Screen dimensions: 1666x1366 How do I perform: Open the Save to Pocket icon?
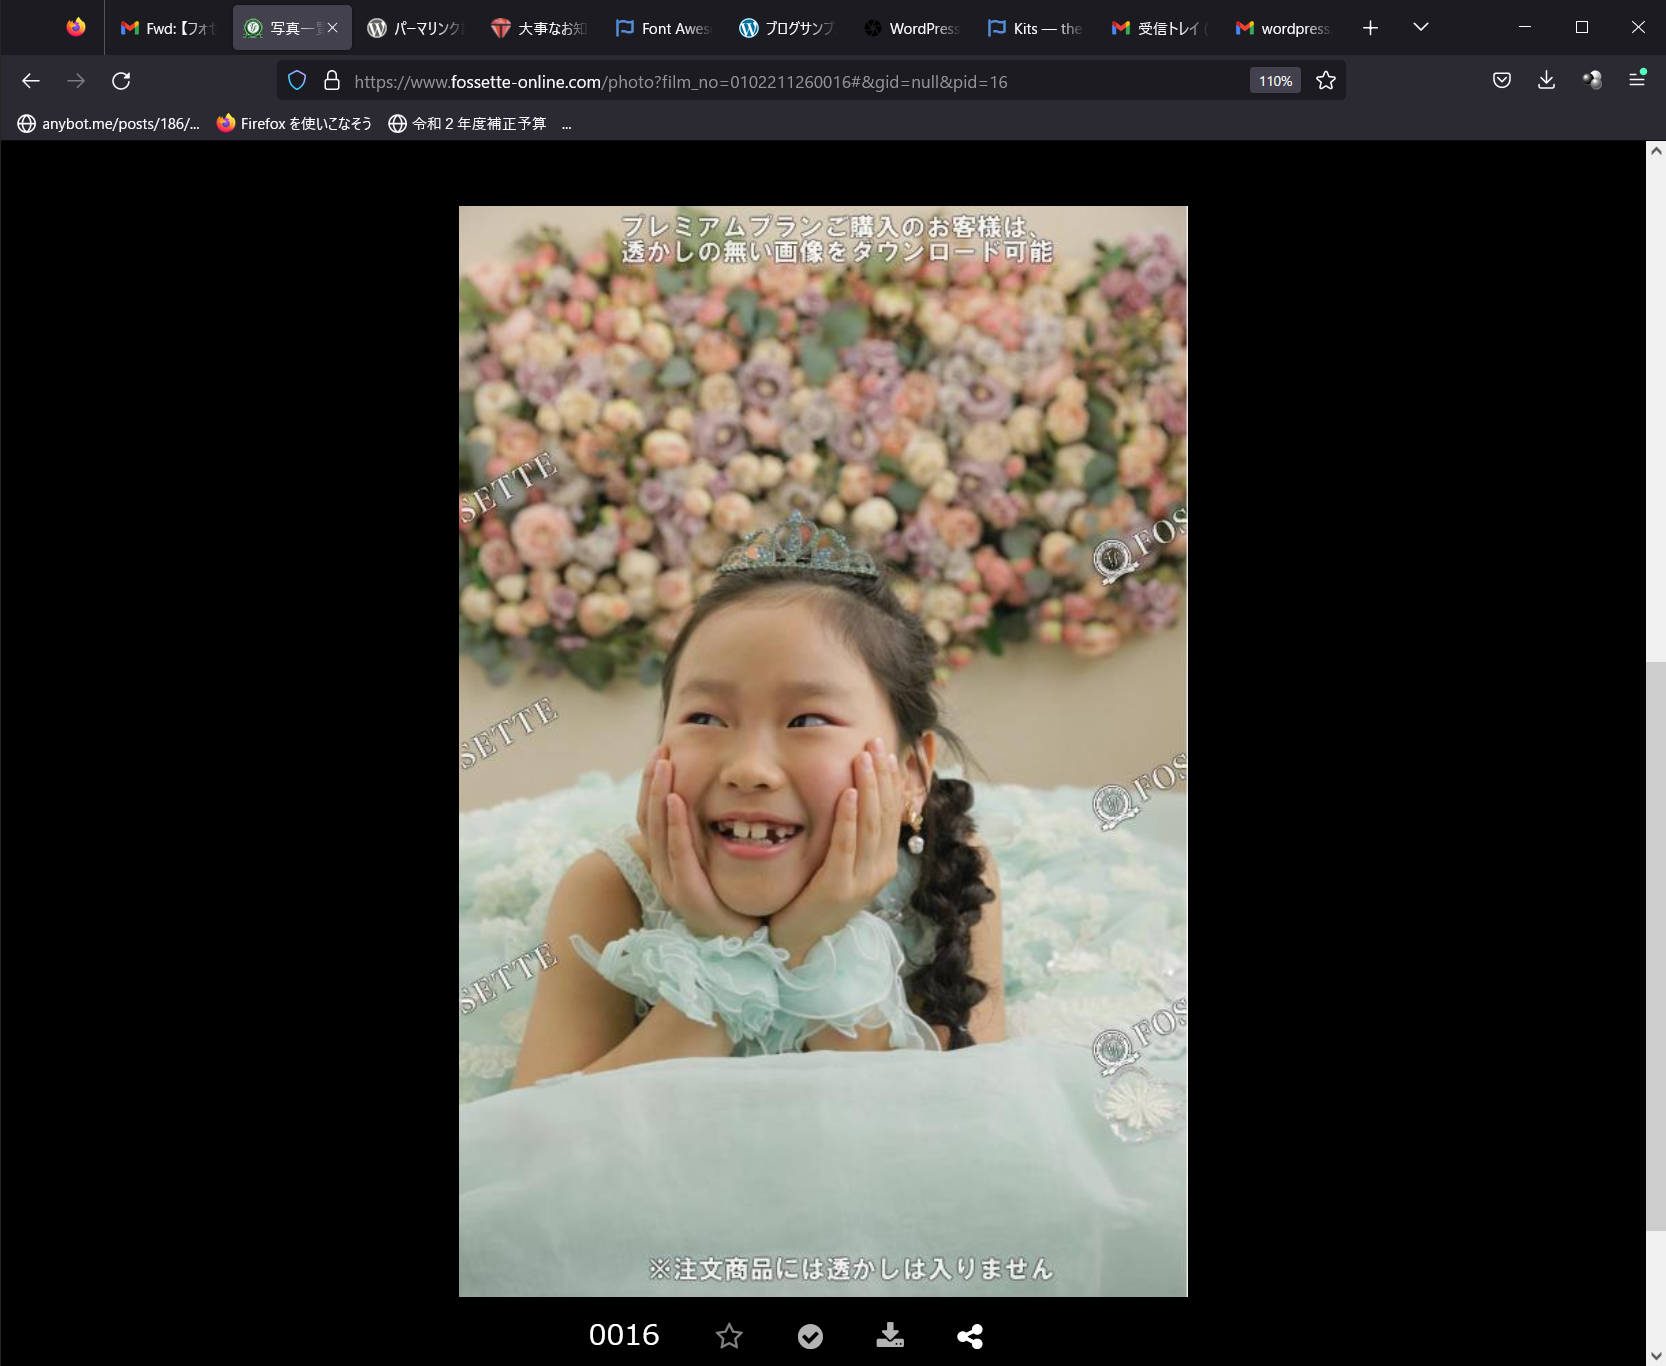click(x=1501, y=81)
